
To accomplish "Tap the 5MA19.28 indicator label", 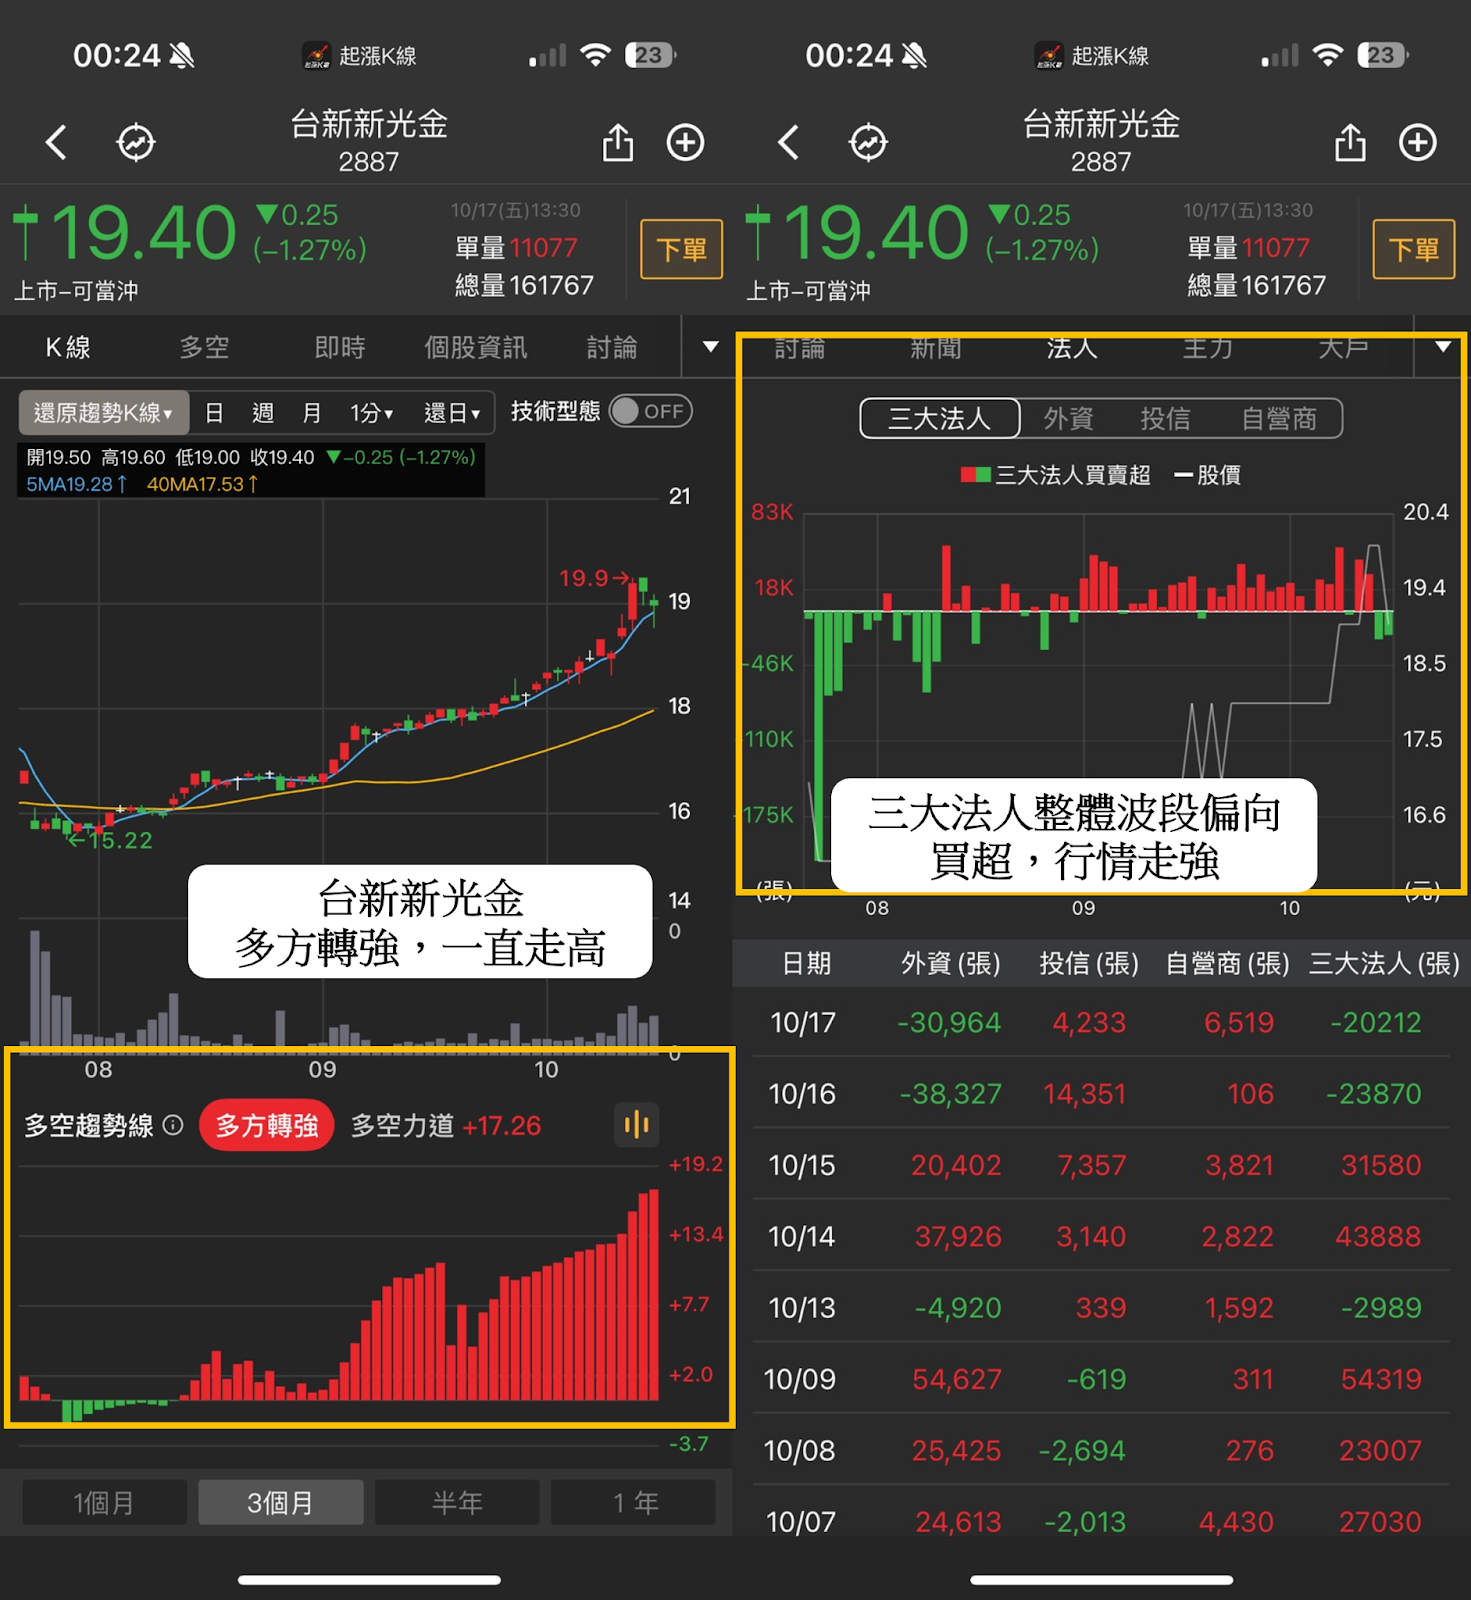I will tap(77, 484).
